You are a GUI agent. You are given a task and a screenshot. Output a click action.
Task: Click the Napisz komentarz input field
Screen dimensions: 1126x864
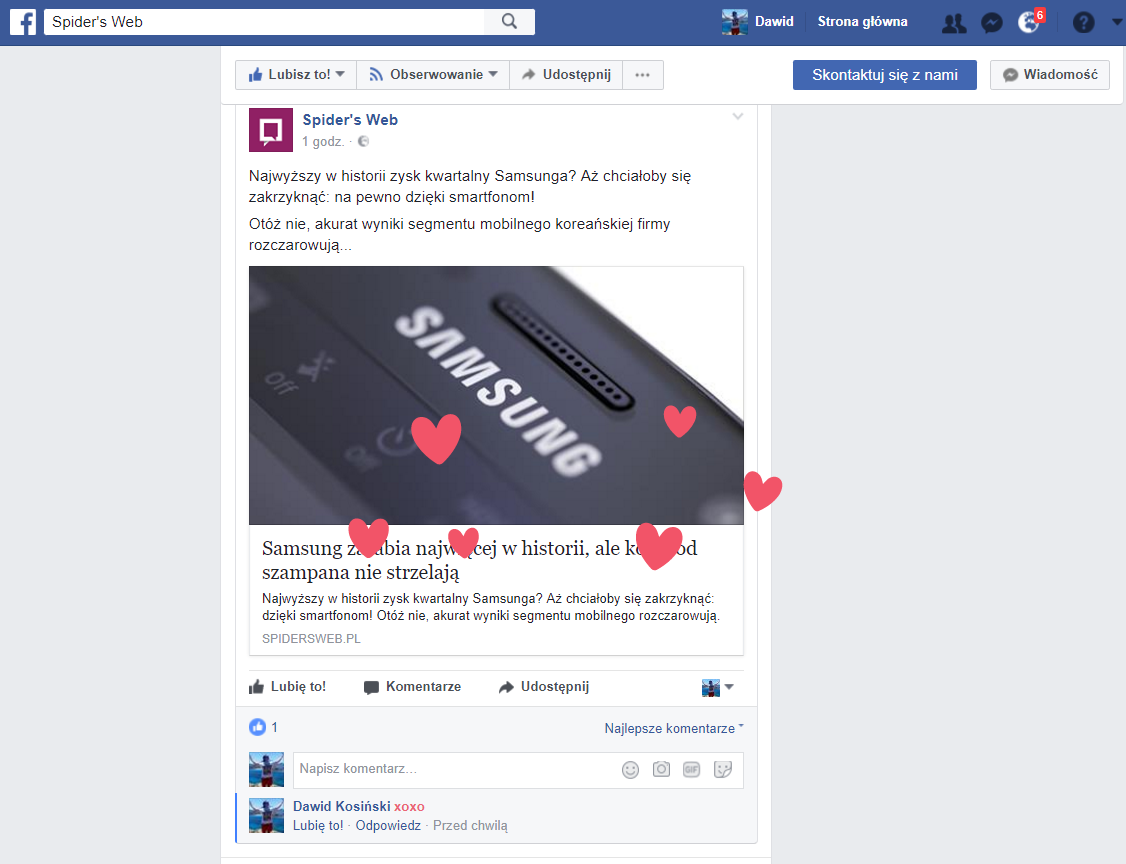(x=518, y=770)
